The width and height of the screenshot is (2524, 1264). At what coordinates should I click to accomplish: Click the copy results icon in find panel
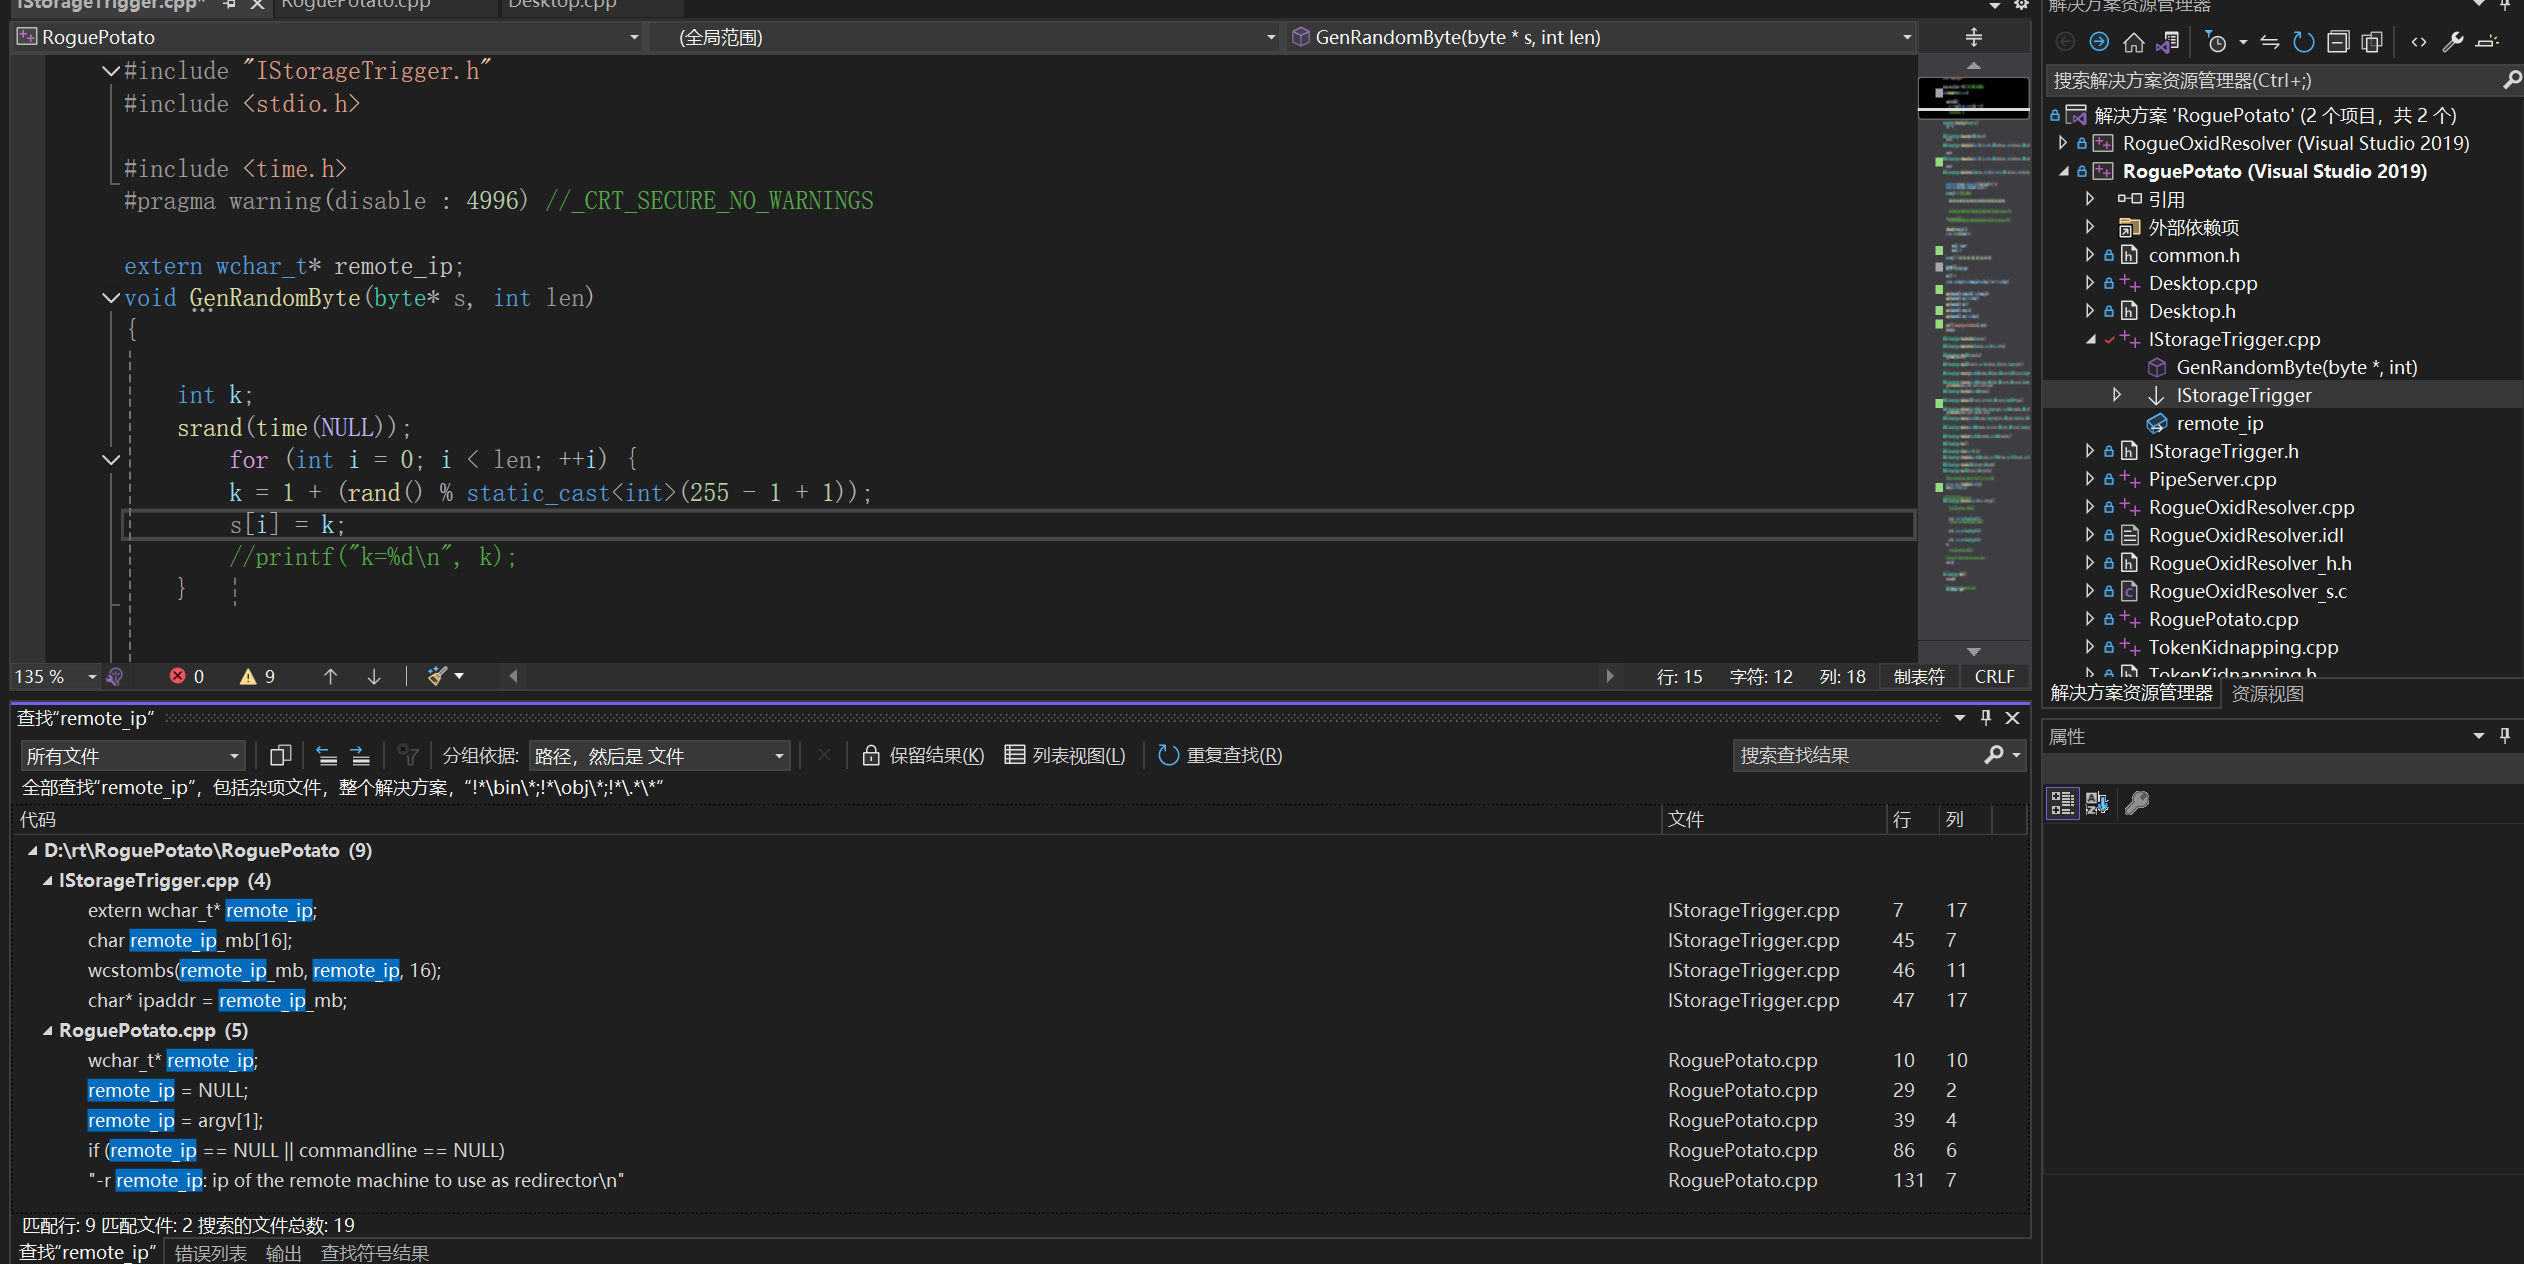(280, 755)
